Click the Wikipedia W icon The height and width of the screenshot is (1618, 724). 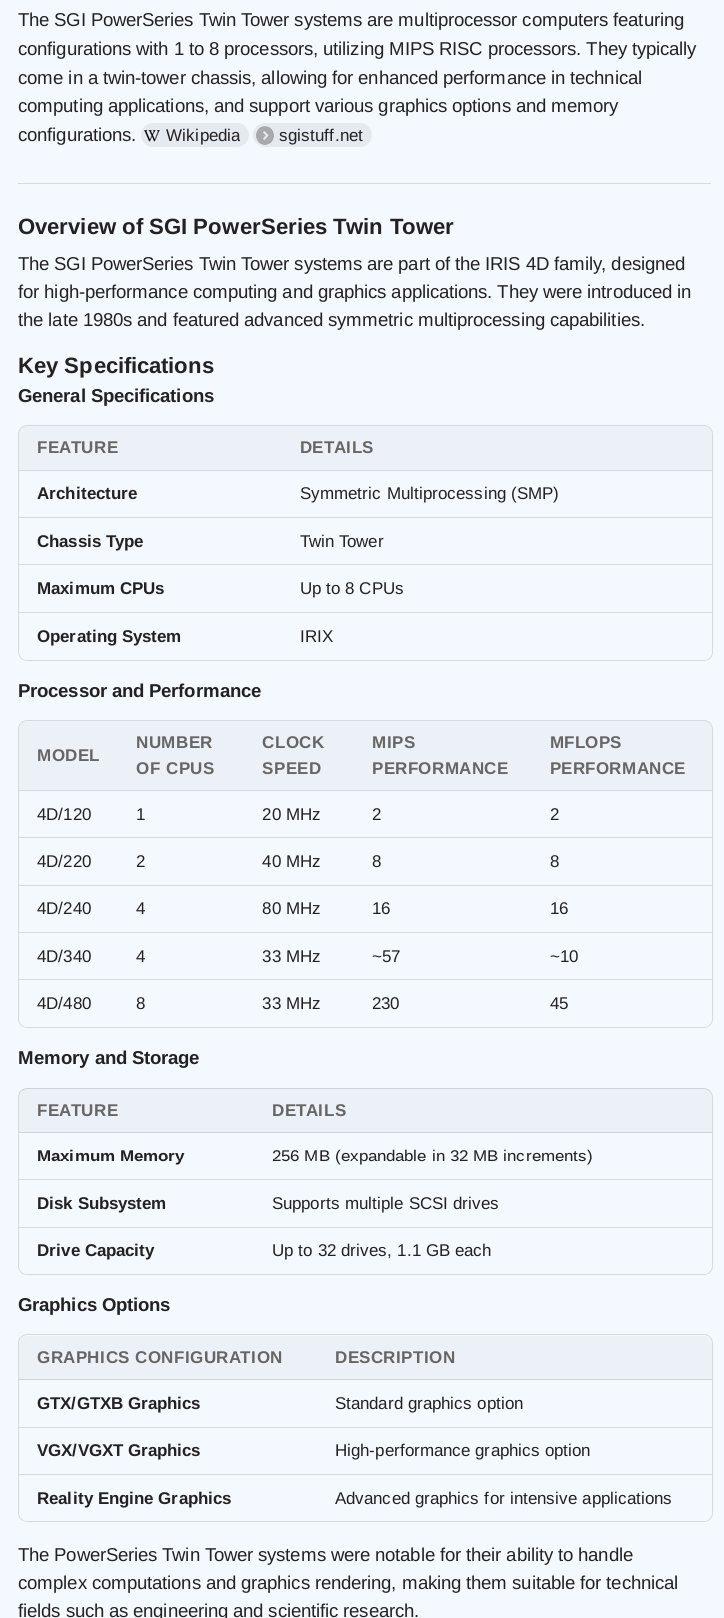(x=152, y=136)
